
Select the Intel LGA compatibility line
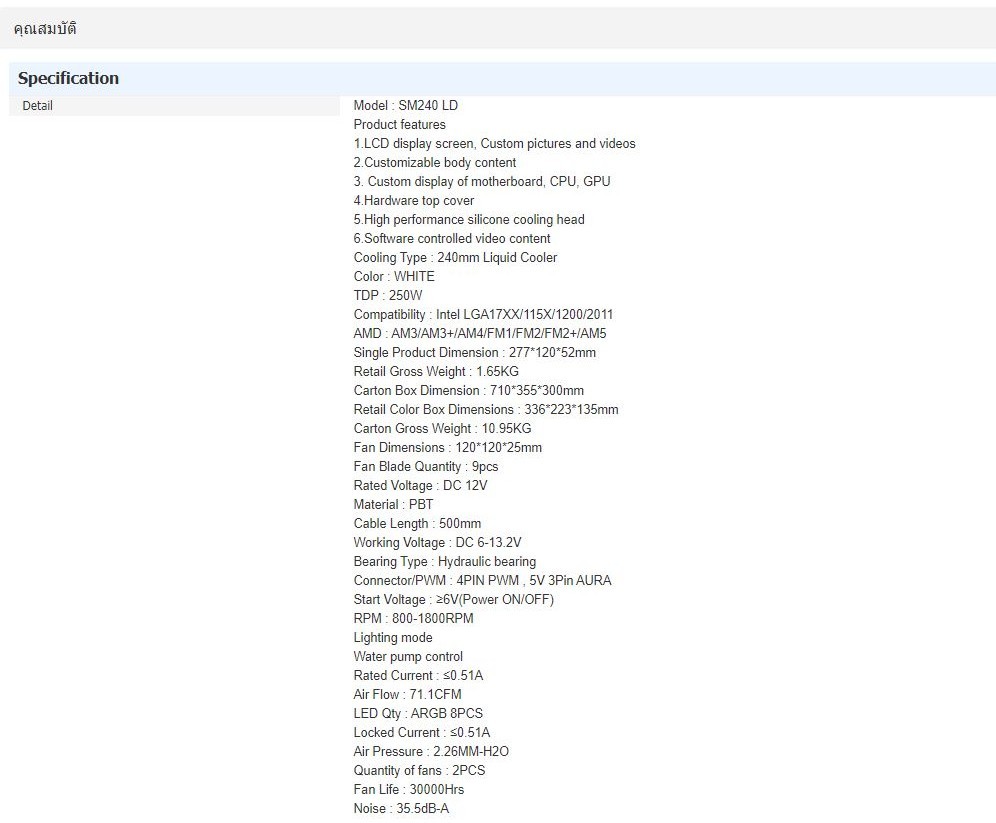[x=483, y=315]
